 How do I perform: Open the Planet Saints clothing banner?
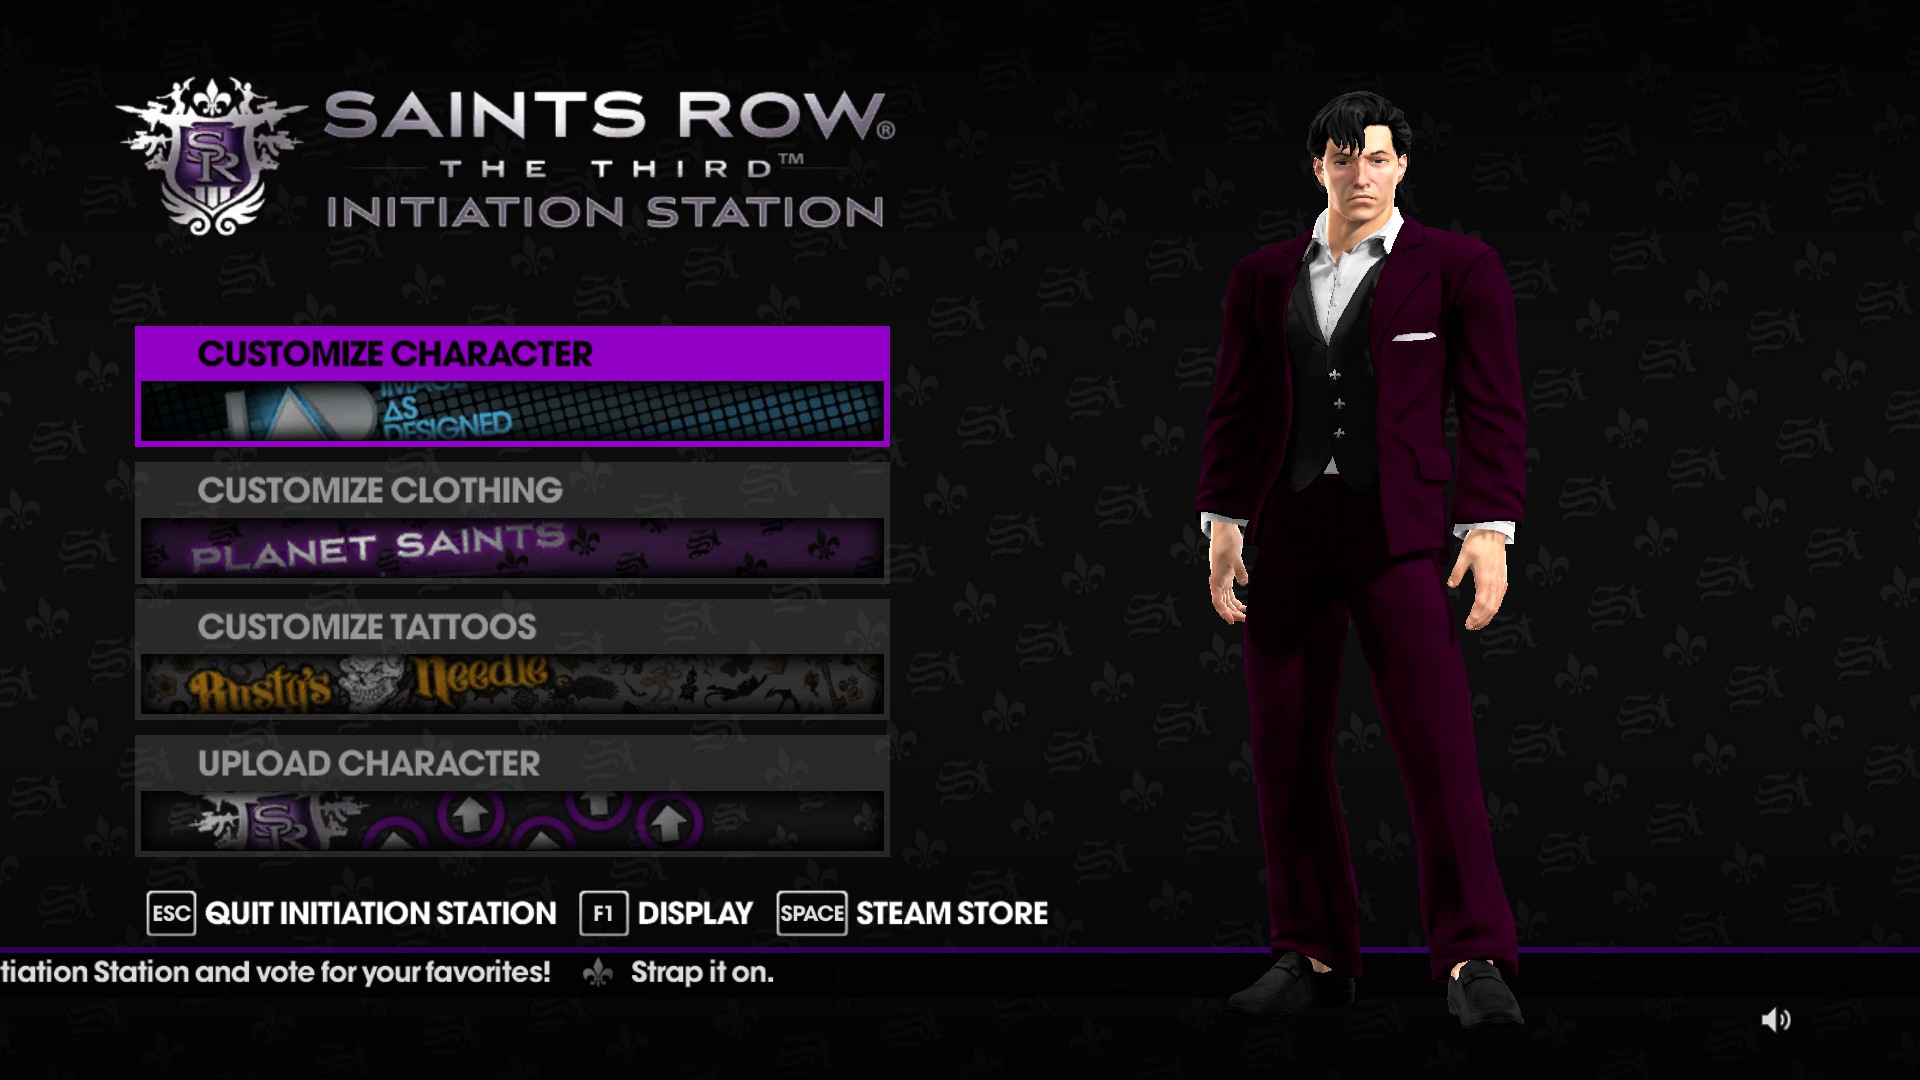click(512, 548)
